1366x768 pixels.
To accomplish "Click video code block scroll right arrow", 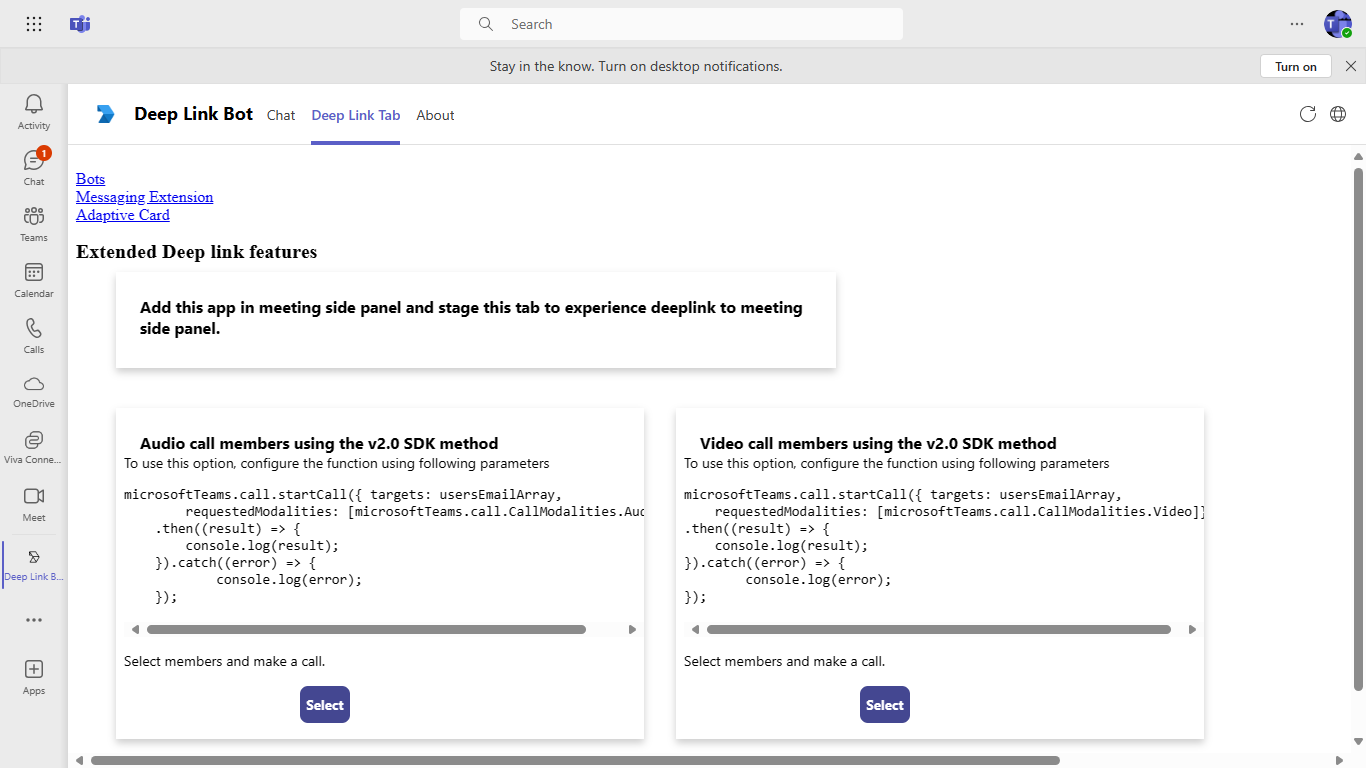I will click(1192, 630).
